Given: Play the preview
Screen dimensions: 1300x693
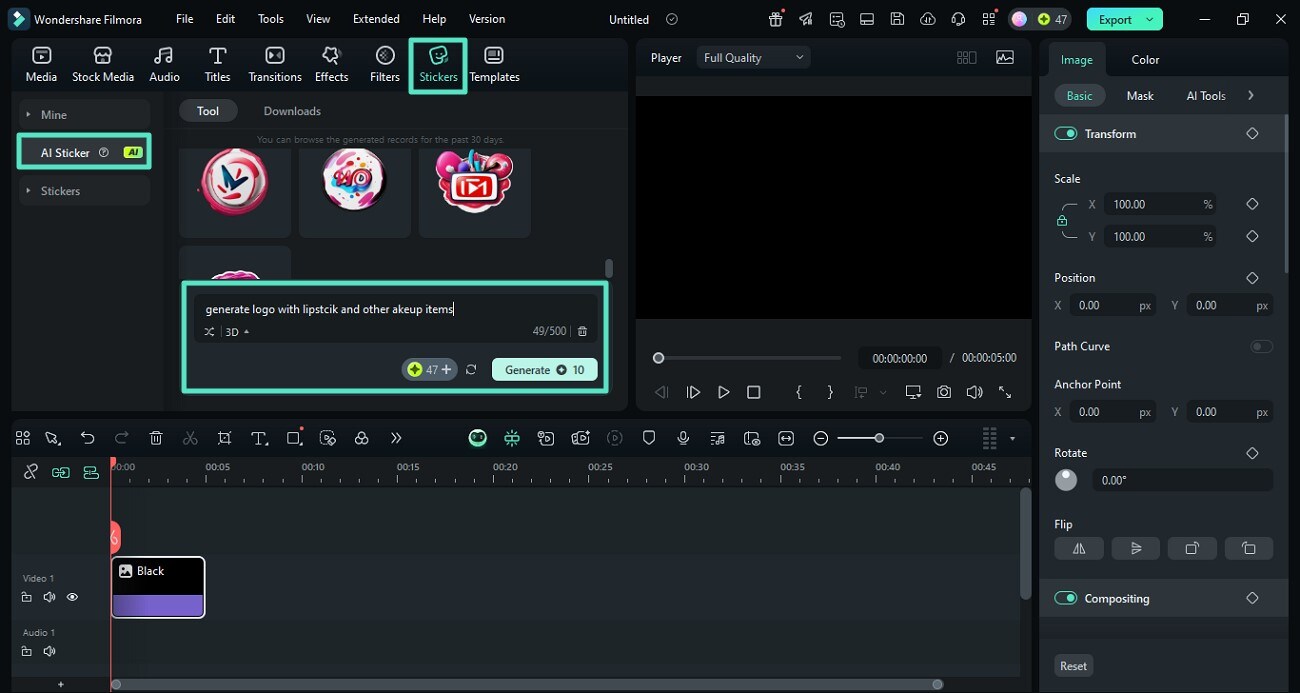Looking at the screenshot, I should (723, 393).
